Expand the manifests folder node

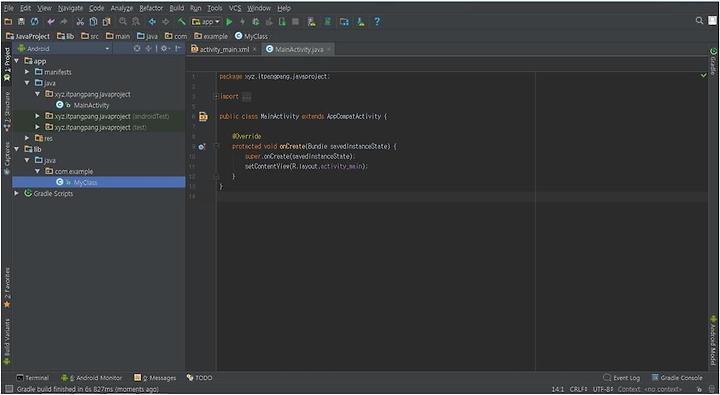28,72
